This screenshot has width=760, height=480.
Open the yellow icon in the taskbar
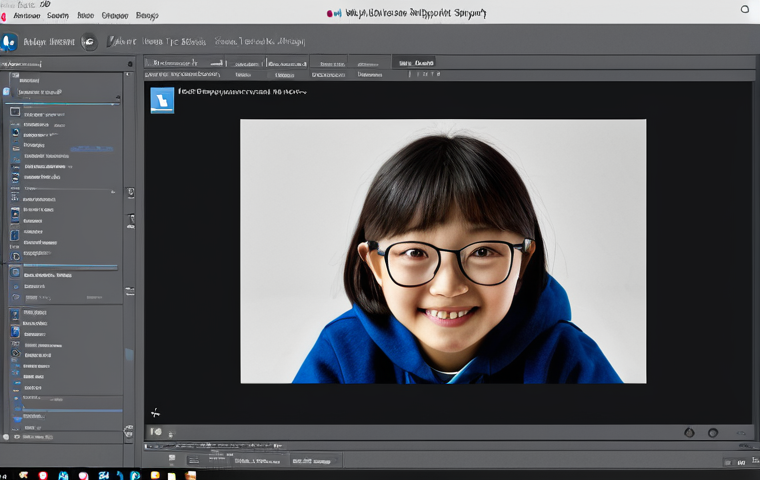pyautogui.click(x=155, y=475)
